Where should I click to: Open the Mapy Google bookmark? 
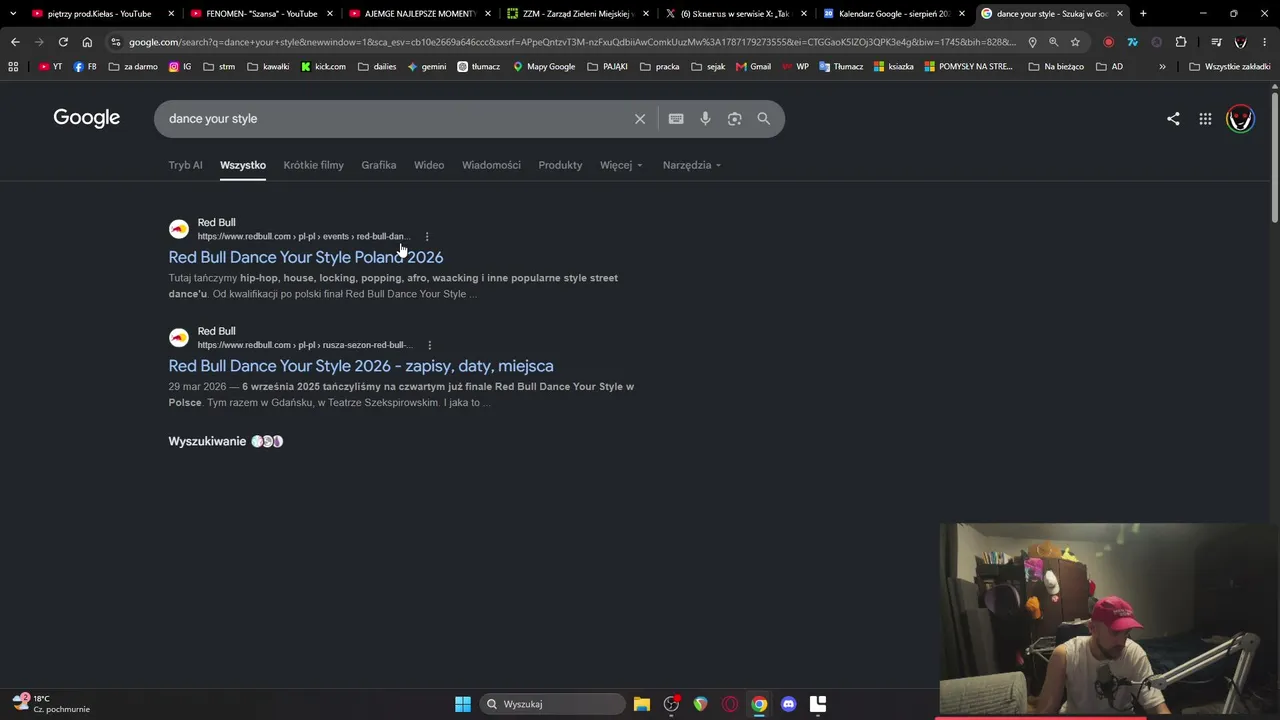[x=544, y=67]
